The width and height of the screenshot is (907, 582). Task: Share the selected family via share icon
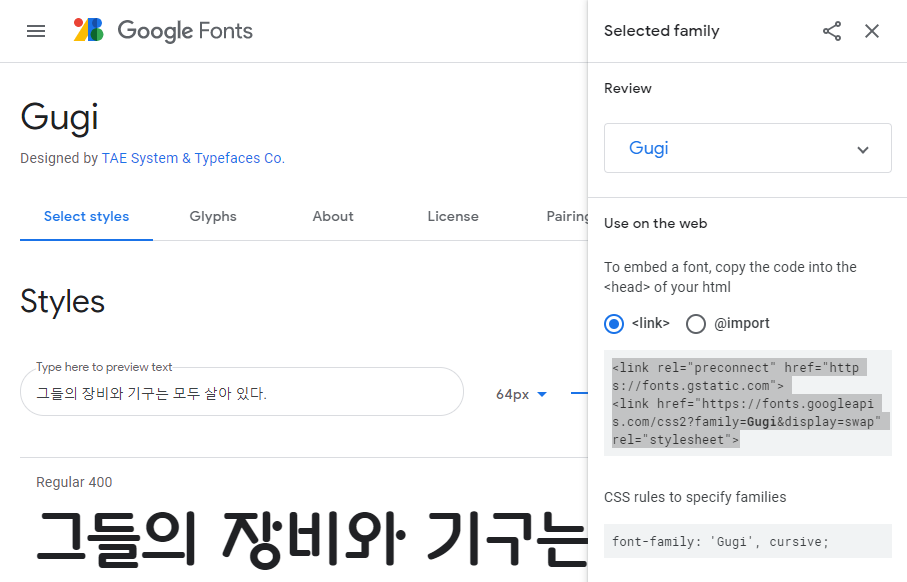tap(832, 31)
